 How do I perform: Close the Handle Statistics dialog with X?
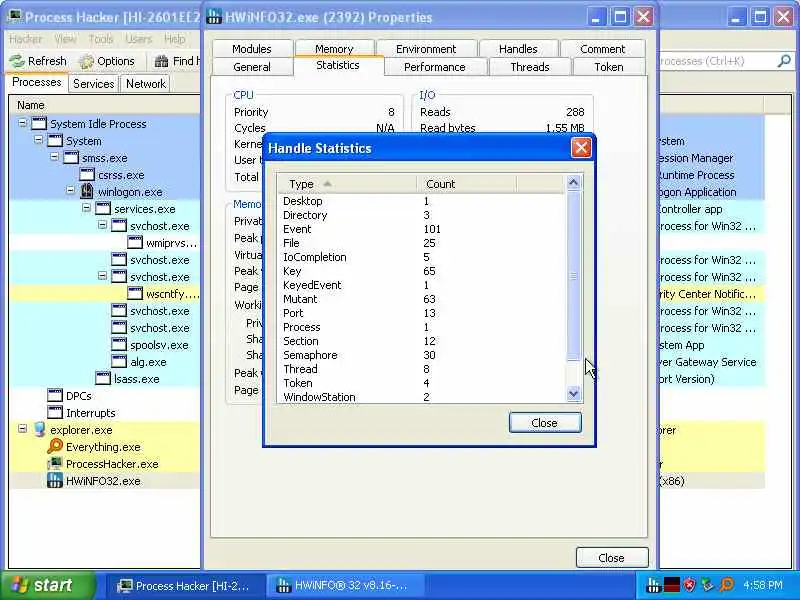(x=581, y=148)
